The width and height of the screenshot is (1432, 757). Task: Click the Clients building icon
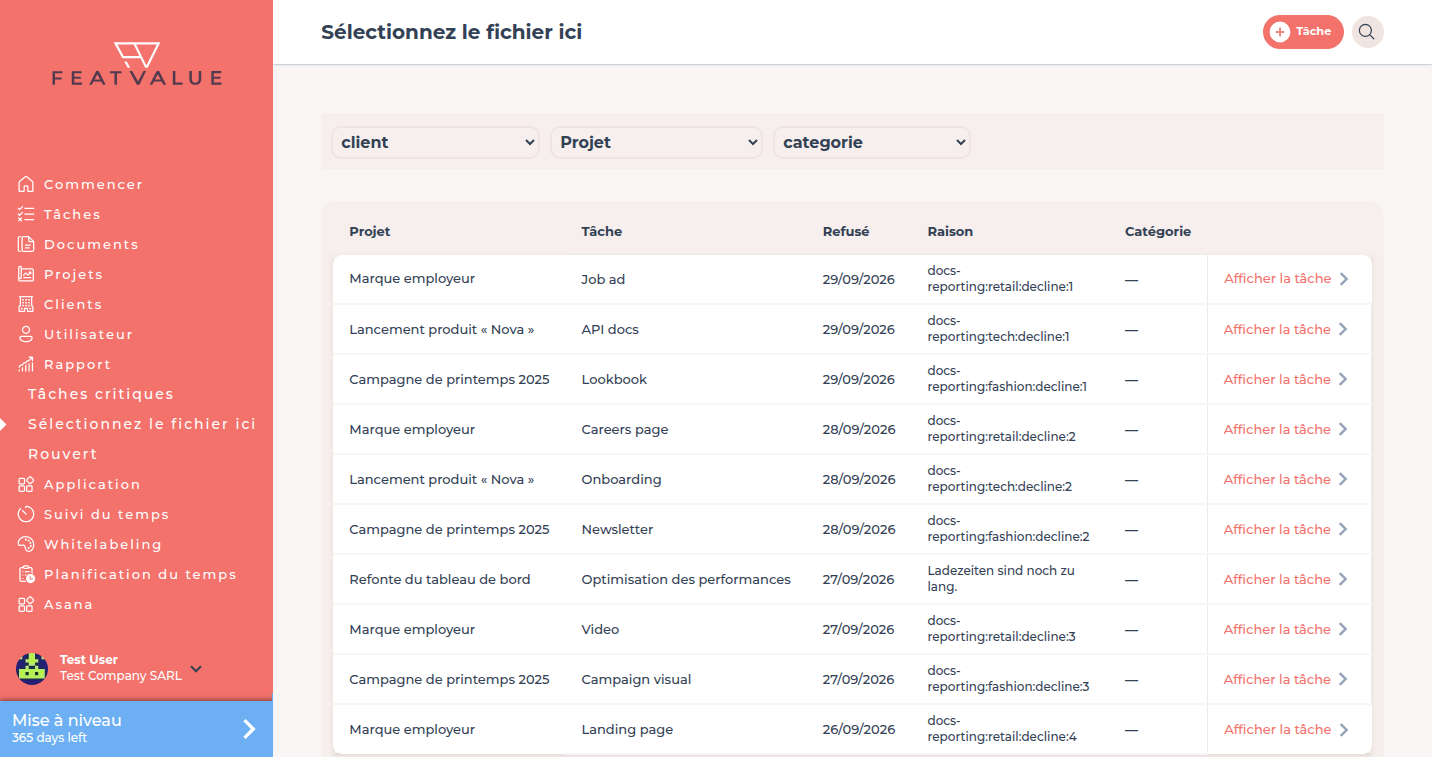(x=26, y=304)
